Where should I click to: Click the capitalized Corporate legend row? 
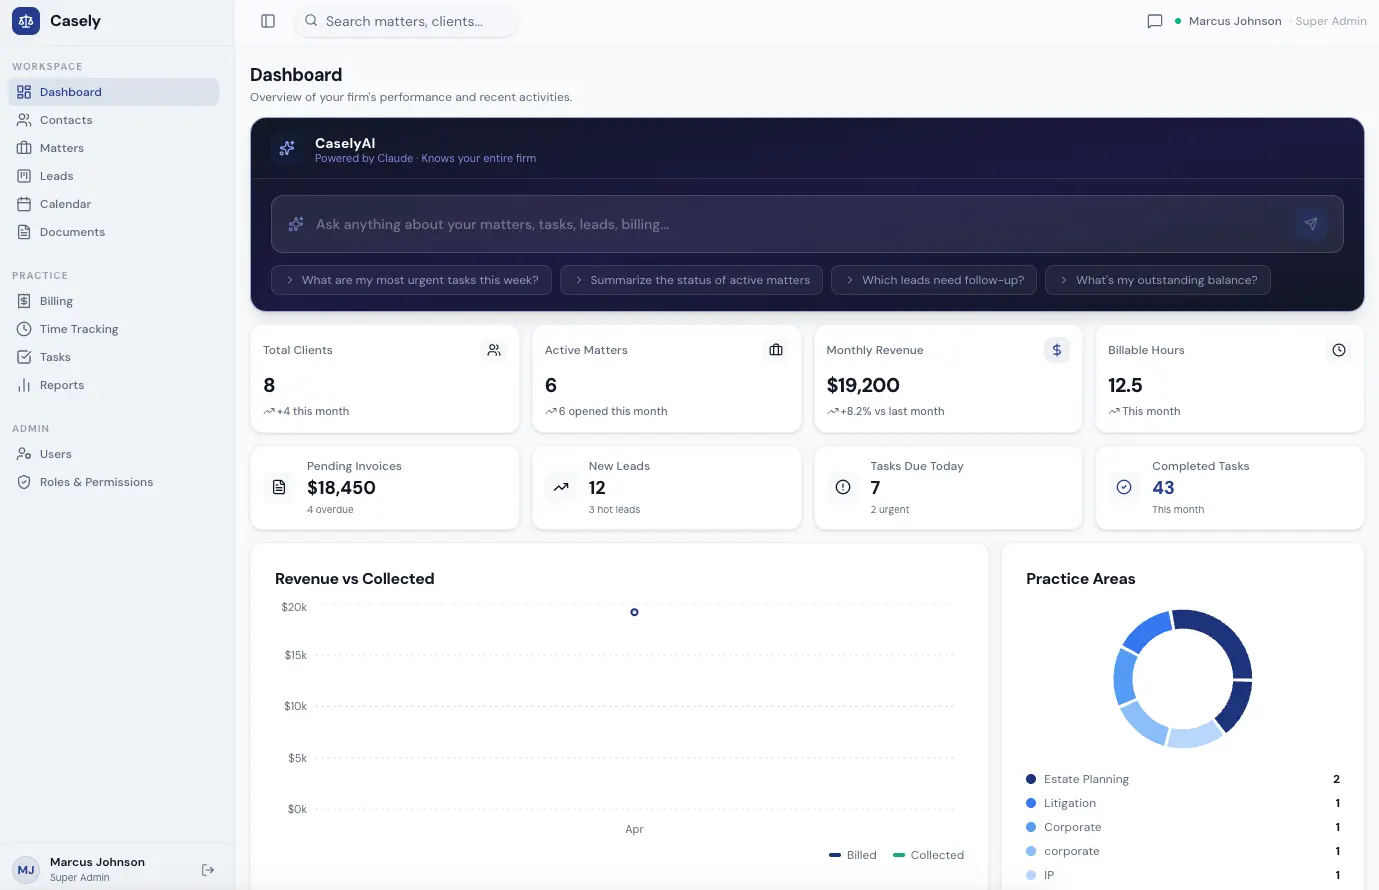click(x=1183, y=827)
